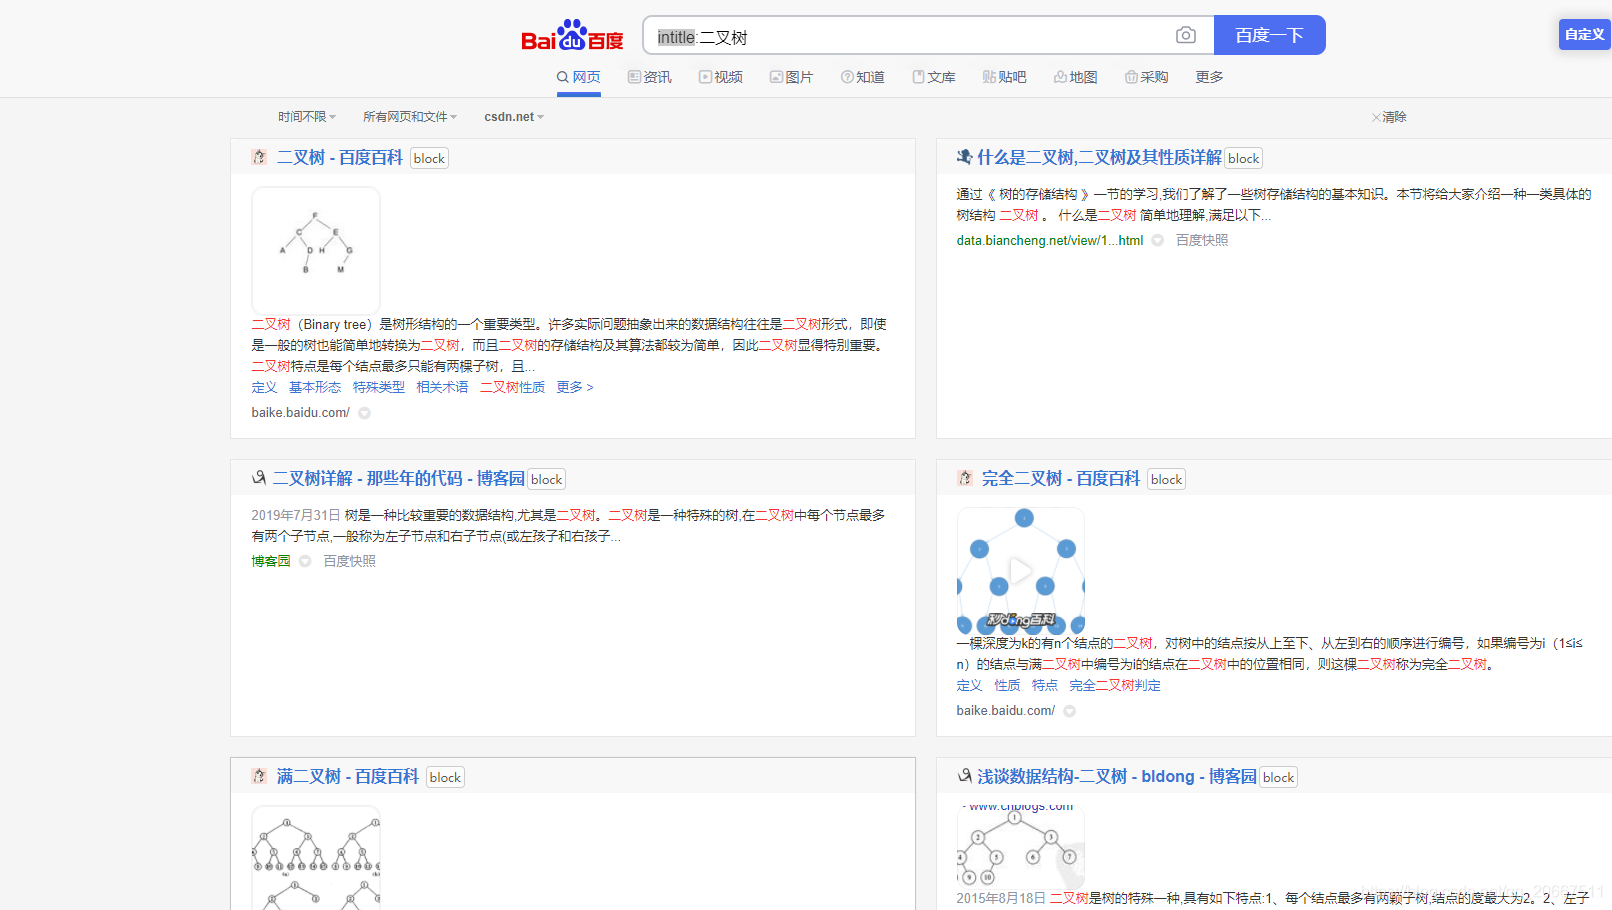Block the 完全二叉树 - 百度百科 result
This screenshot has width=1612, height=910.
tap(1166, 479)
